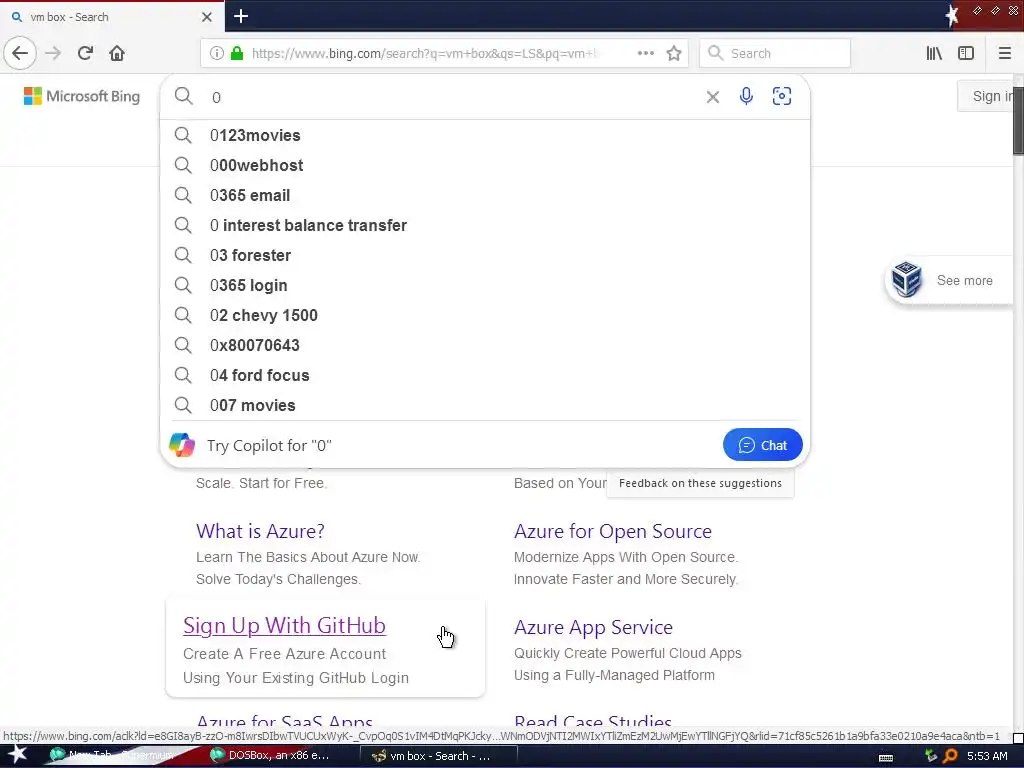Start voice search with microphone icon

tap(746, 97)
